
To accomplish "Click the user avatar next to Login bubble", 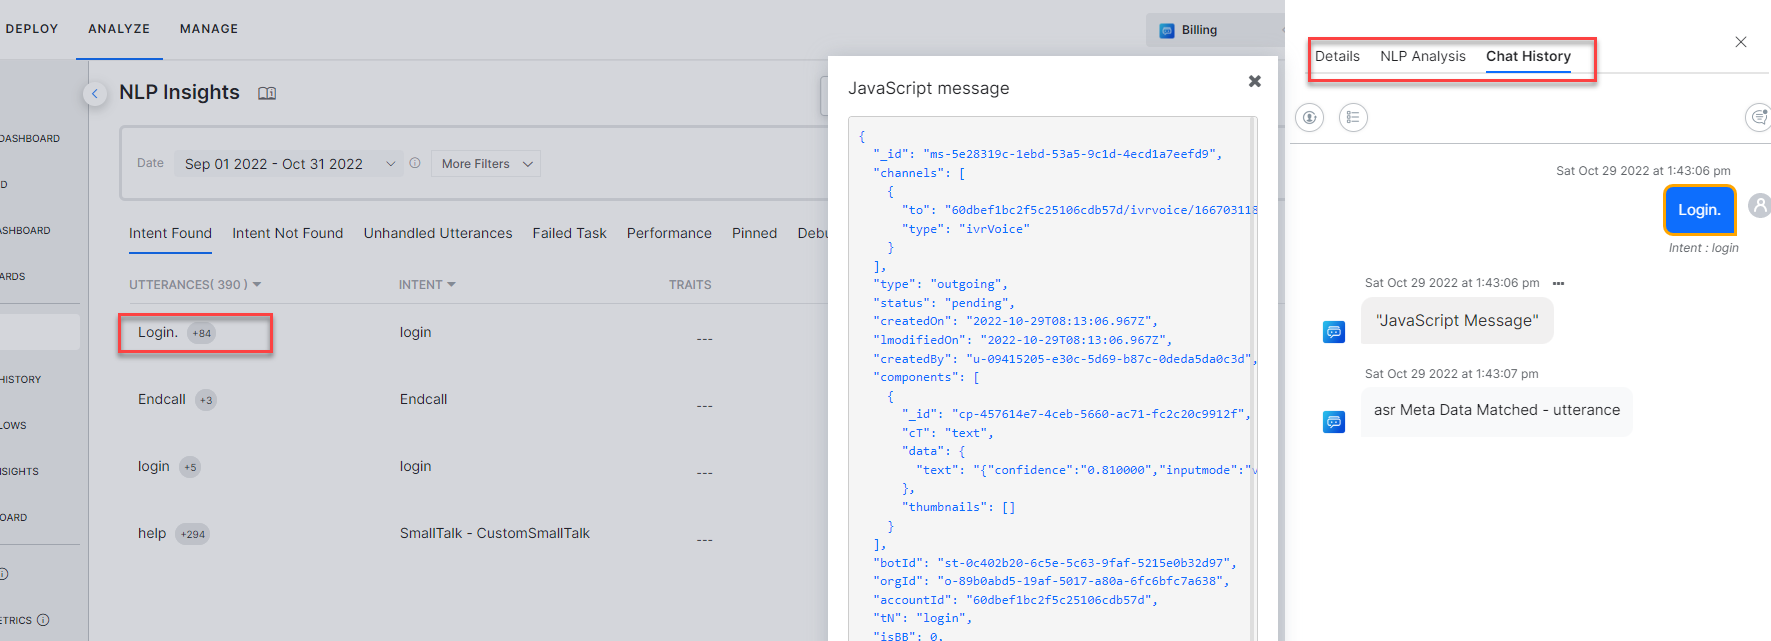I will point(1759,205).
